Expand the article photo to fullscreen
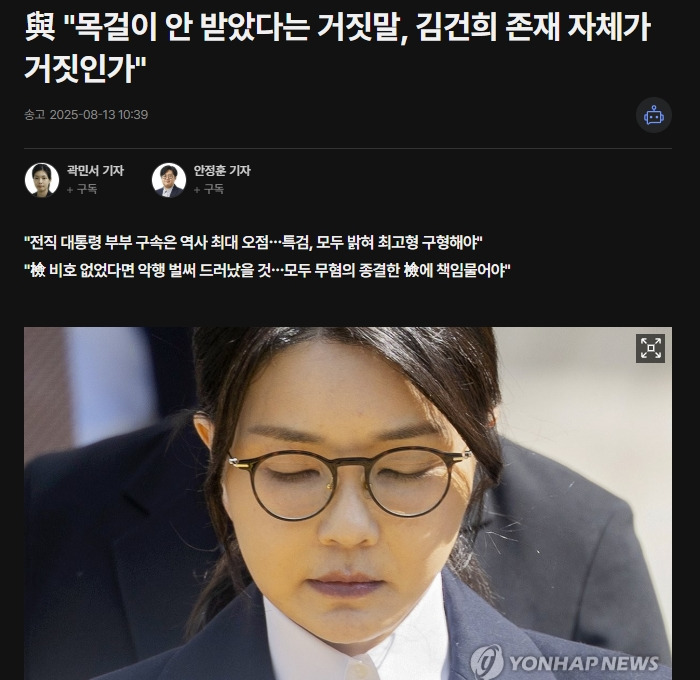Viewport: 700px width, 680px height. click(650, 348)
